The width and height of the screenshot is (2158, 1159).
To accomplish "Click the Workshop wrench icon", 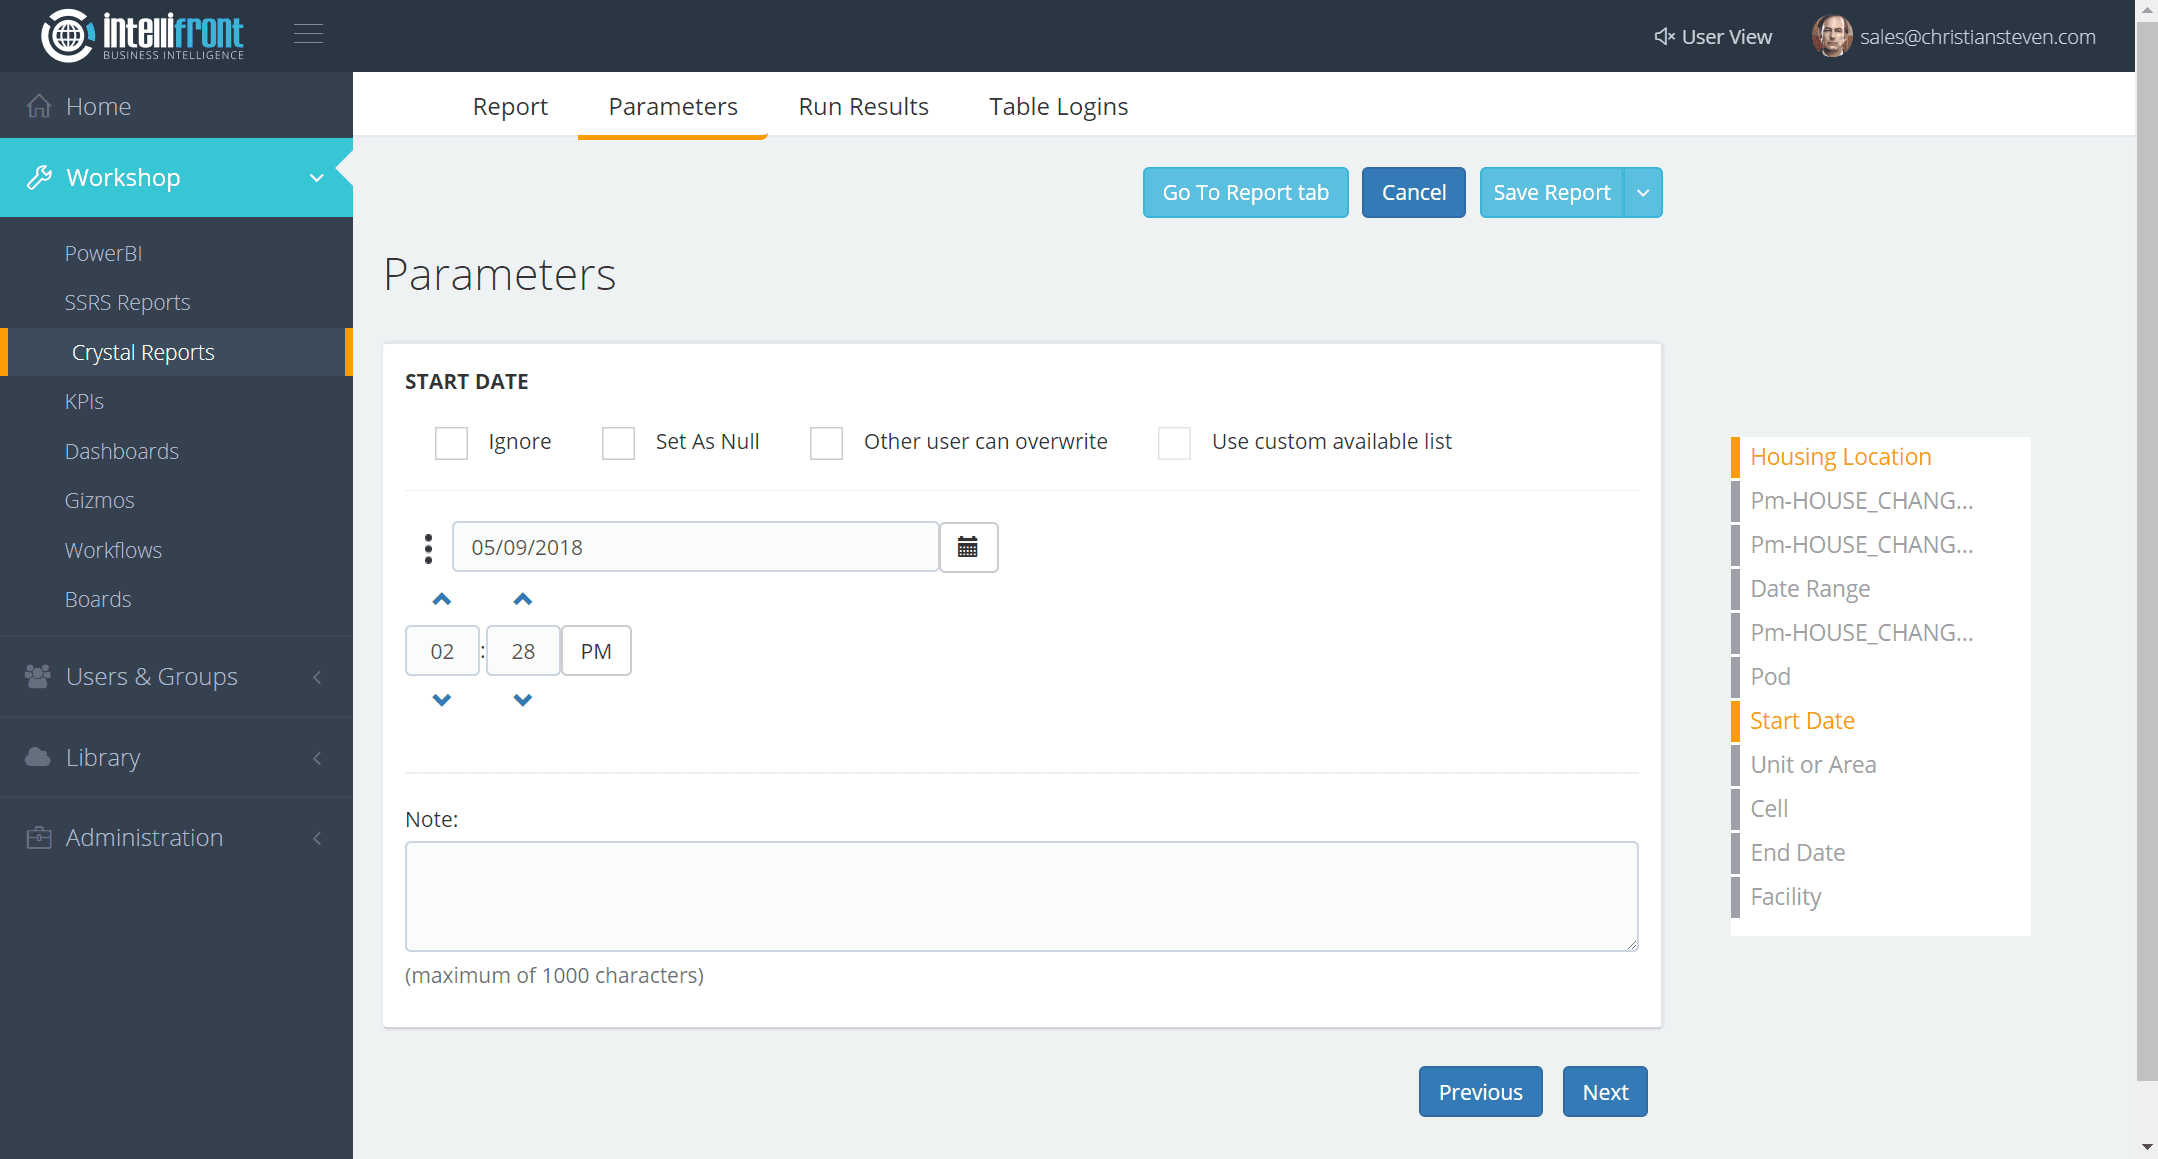I will 39,177.
